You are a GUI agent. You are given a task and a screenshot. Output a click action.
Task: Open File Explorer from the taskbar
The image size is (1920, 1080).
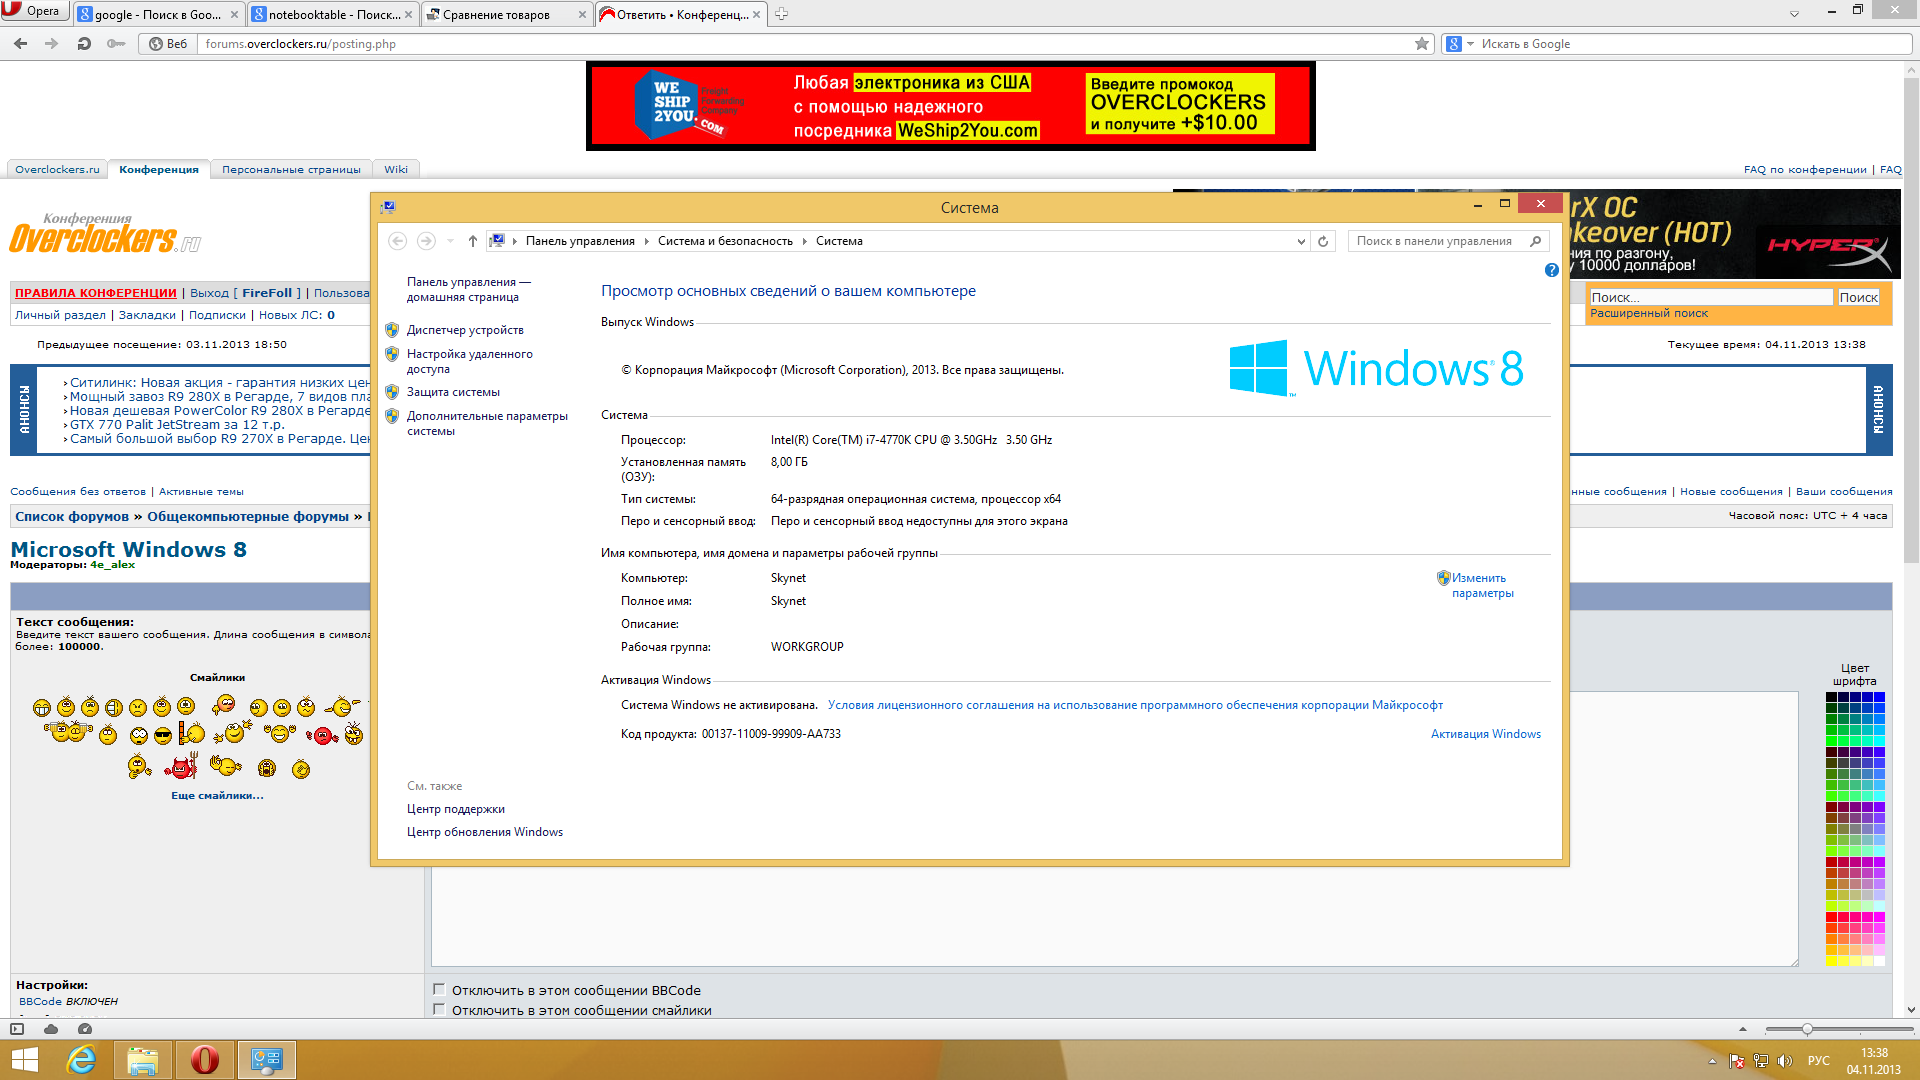143,1060
